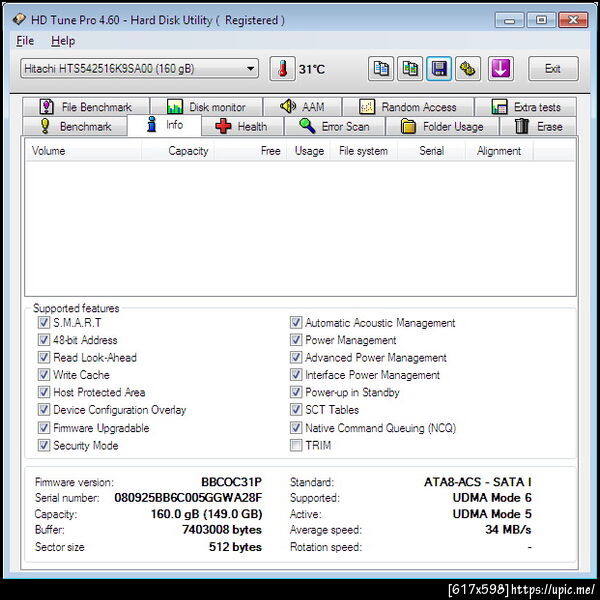Viewport: 600px width, 600px height.
Task: Switch to the Disk monitor tab
Action: click(206, 107)
